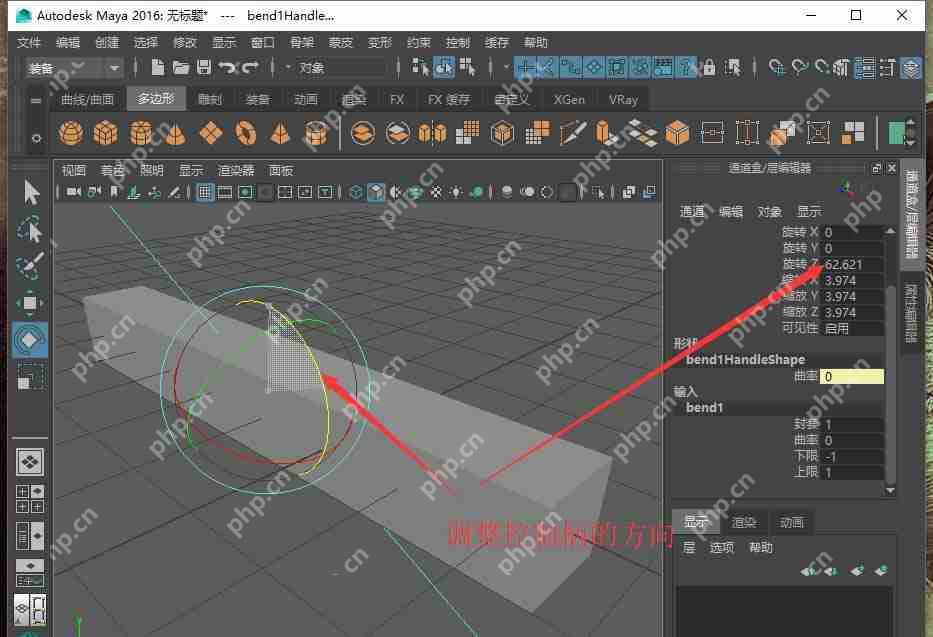933x637 pixels.
Task: Open the channel box 通道 menu
Action: 692,211
